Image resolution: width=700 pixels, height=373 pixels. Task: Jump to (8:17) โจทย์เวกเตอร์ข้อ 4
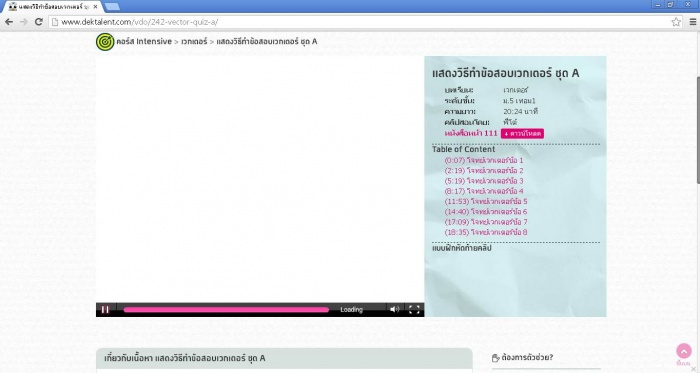click(483, 191)
